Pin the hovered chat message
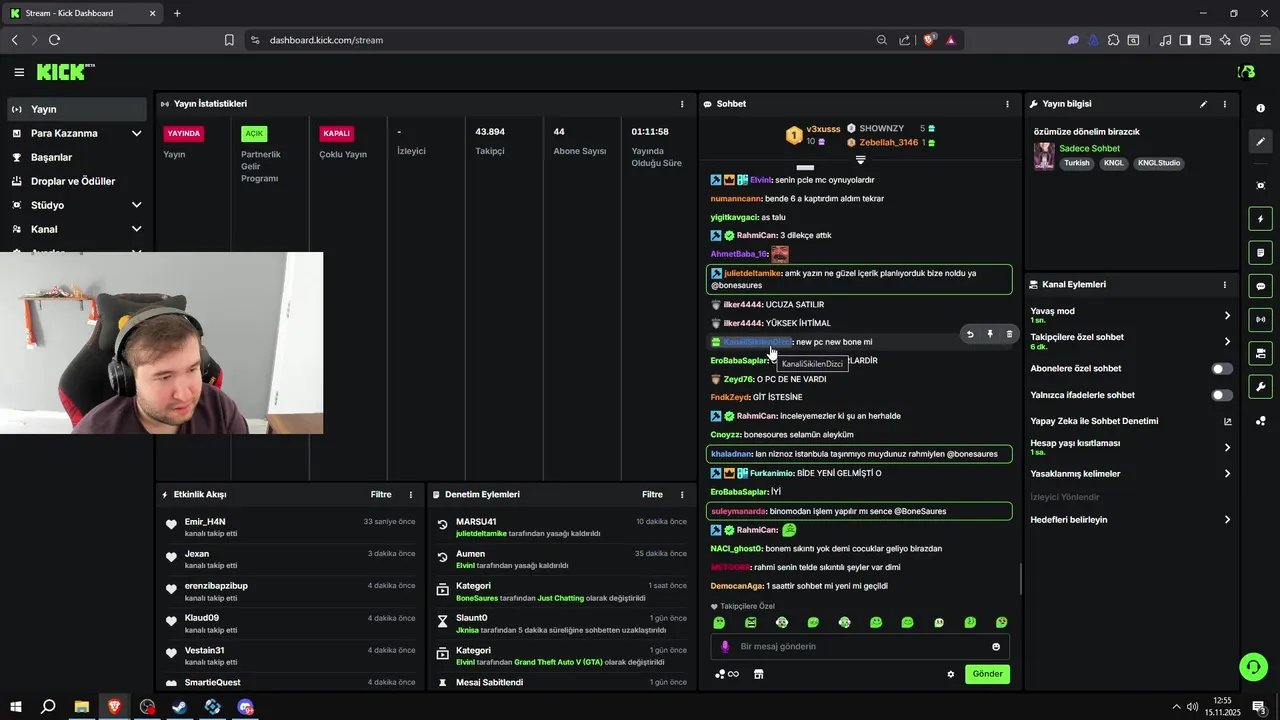Viewport: 1280px width, 720px height. (989, 334)
